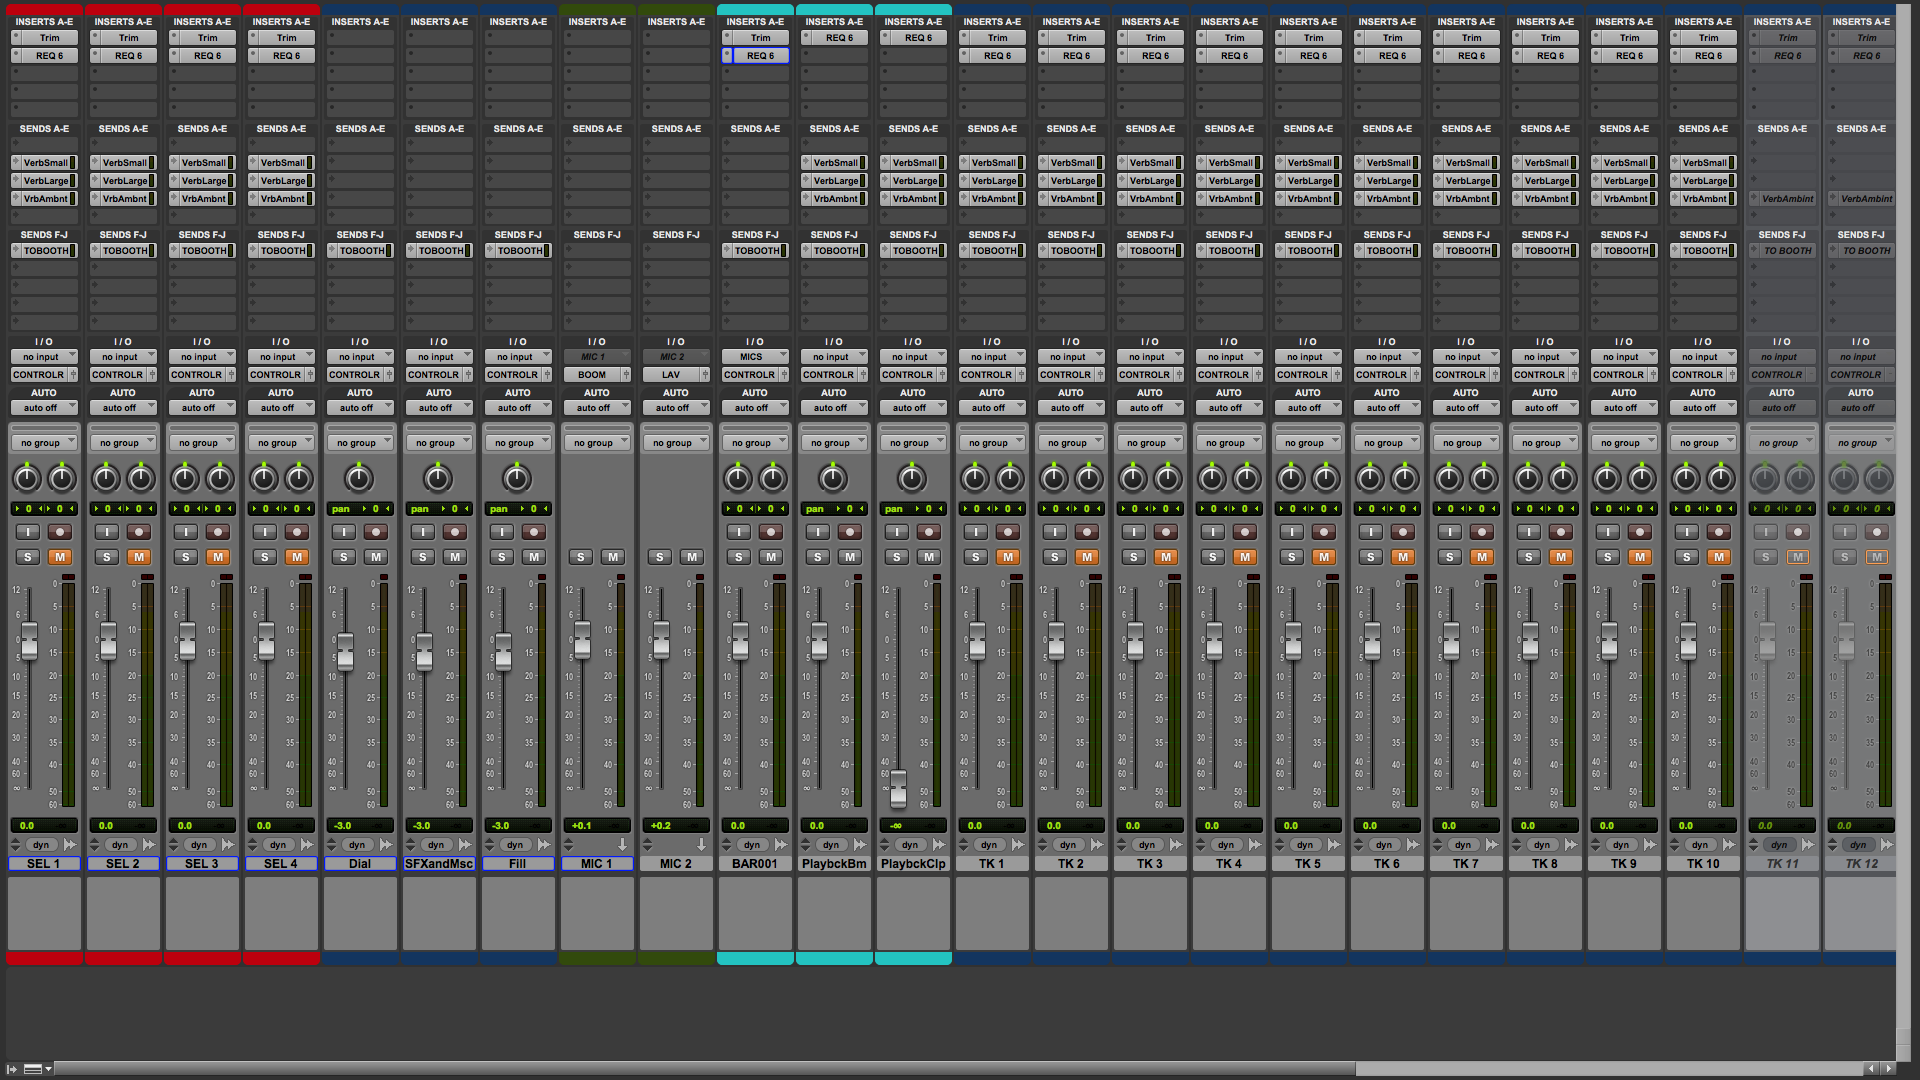Click left pan knob on SEL 3 track
The image size is (1920, 1080).
(x=185, y=480)
